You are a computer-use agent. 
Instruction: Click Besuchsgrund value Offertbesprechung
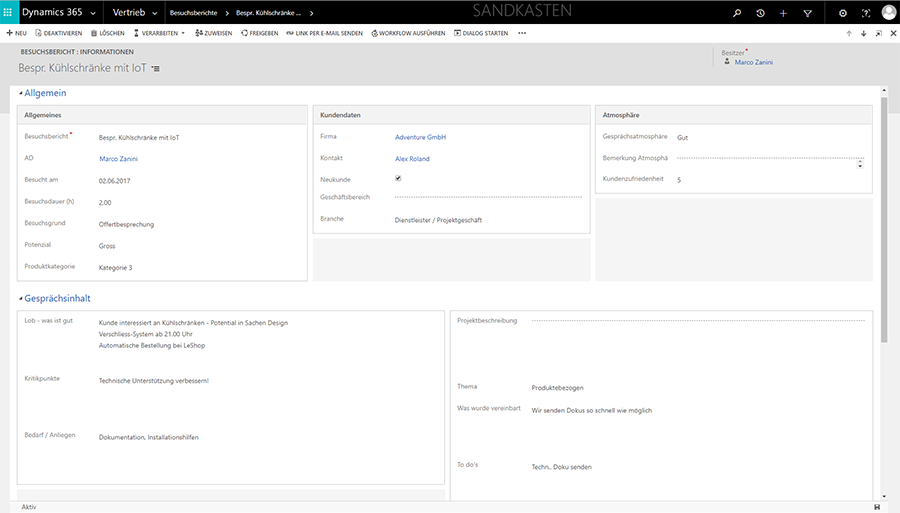tap(126, 224)
